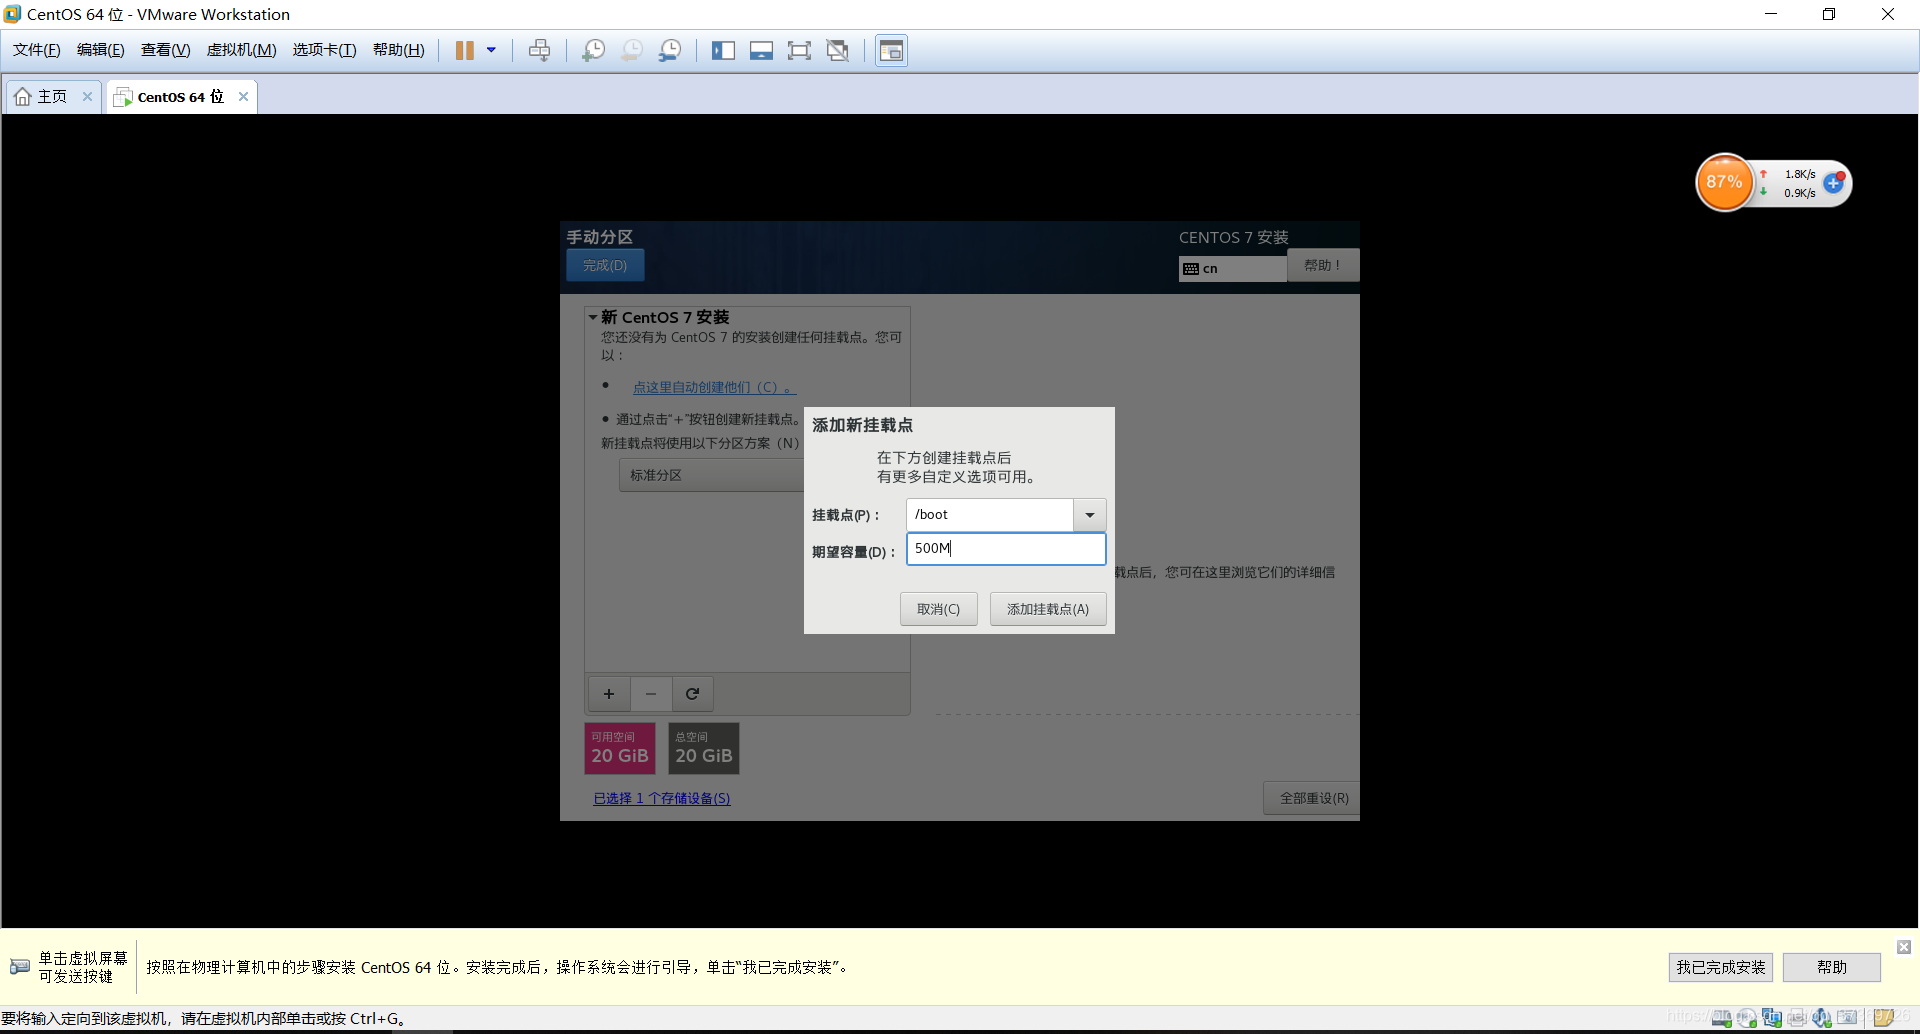Image resolution: width=1920 pixels, height=1034 pixels.
Task: Click 我已完成安装 button
Action: click(x=1721, y=967)
